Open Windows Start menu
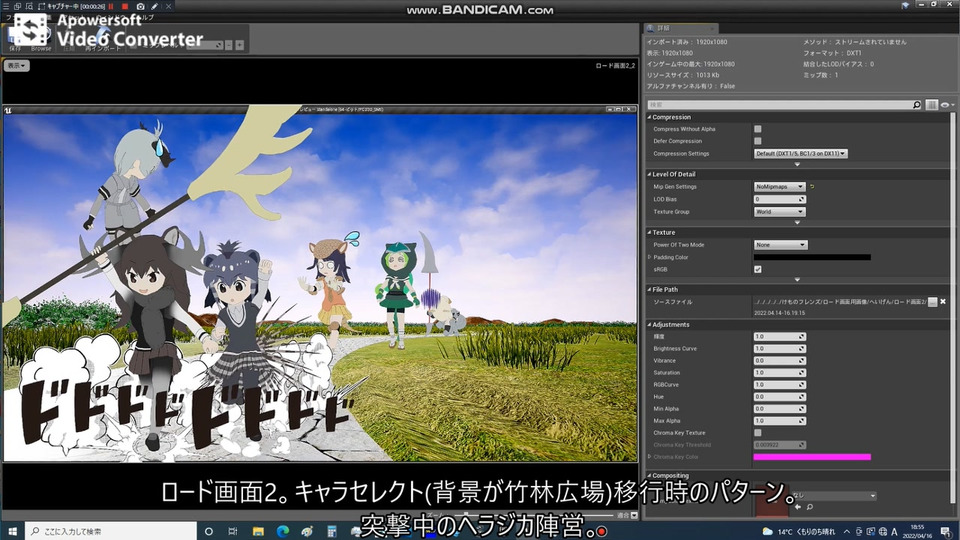960x540 pixels. [12, 531]
